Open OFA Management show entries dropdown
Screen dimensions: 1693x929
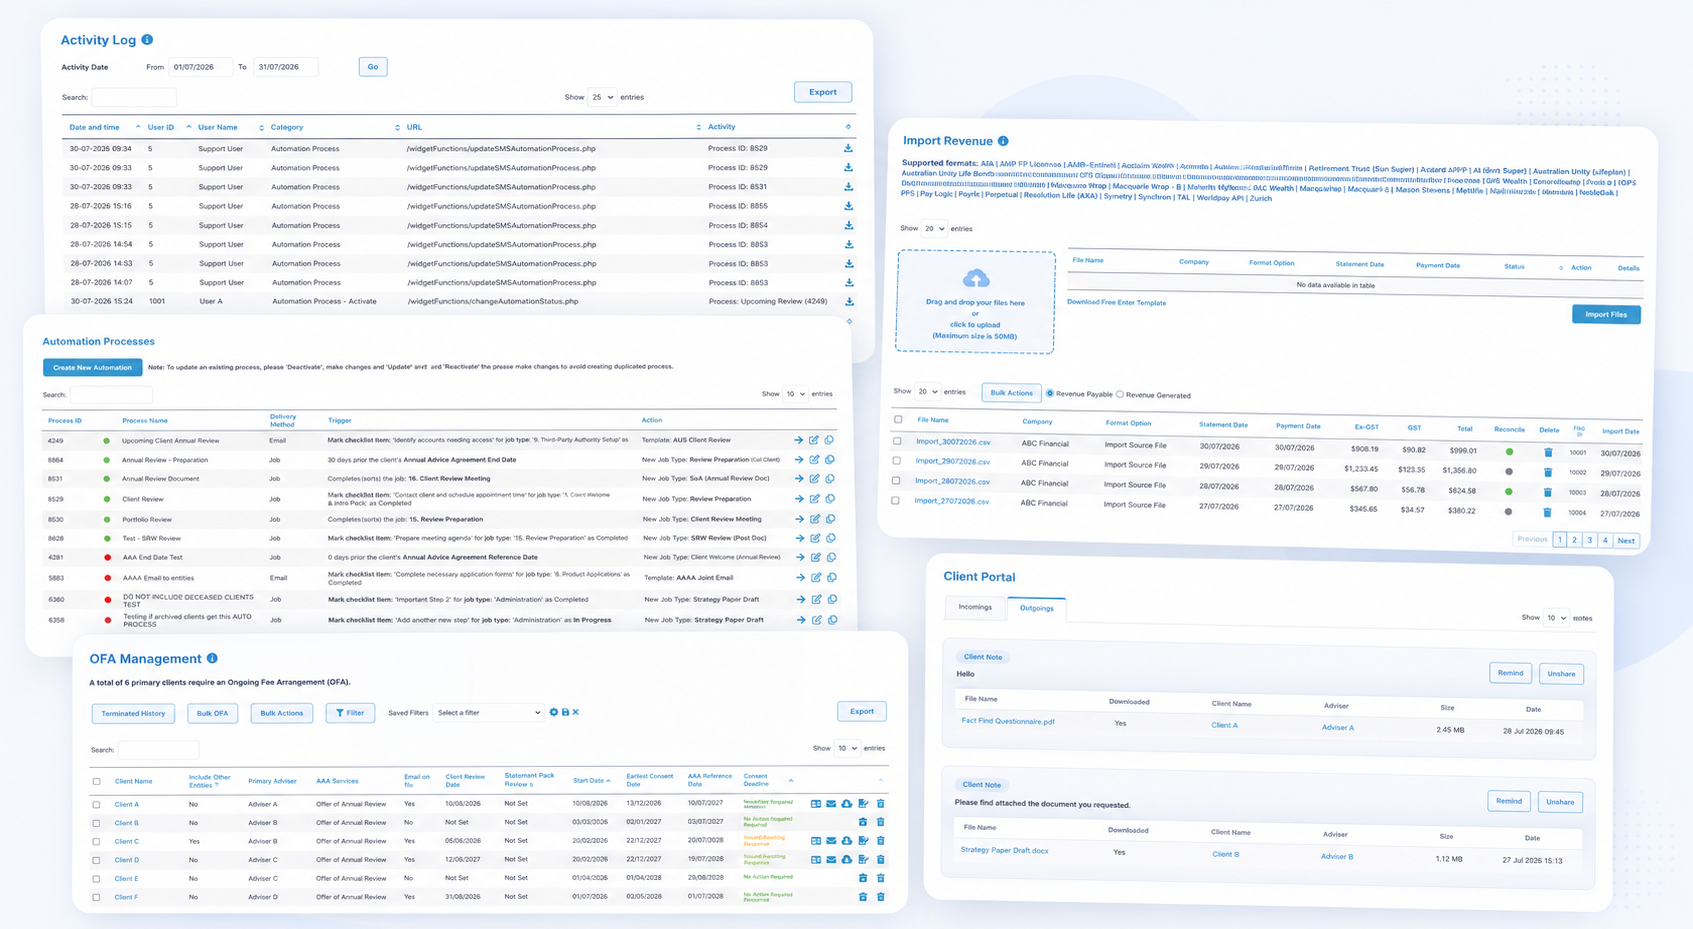(x=847, y=748)
